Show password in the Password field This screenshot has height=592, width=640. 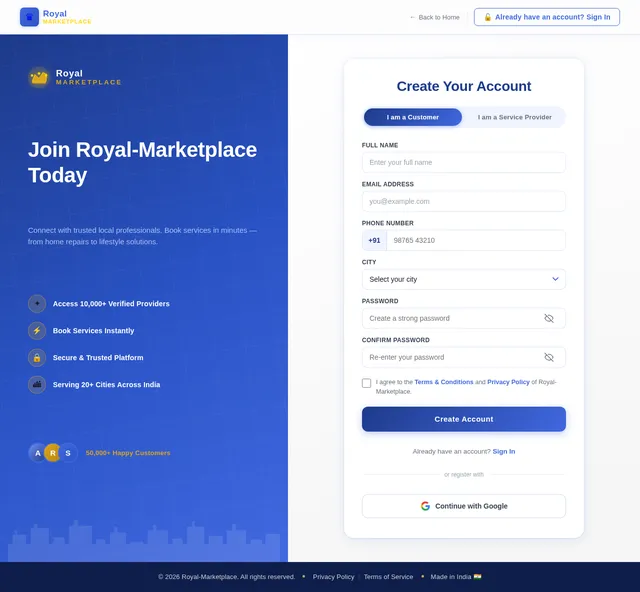point(548,318)
